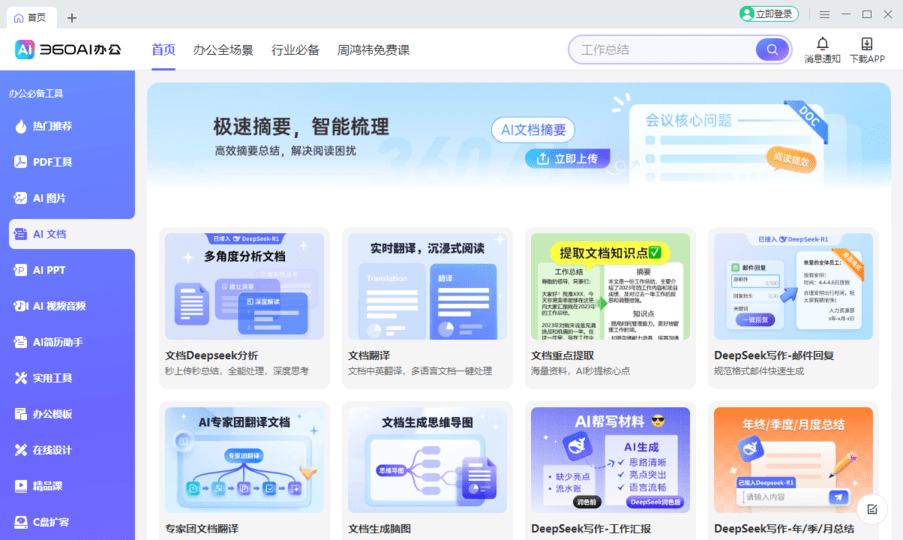Click the AI文档摘要 banner button
Screen dimensions: 903x540
point(533,130)
